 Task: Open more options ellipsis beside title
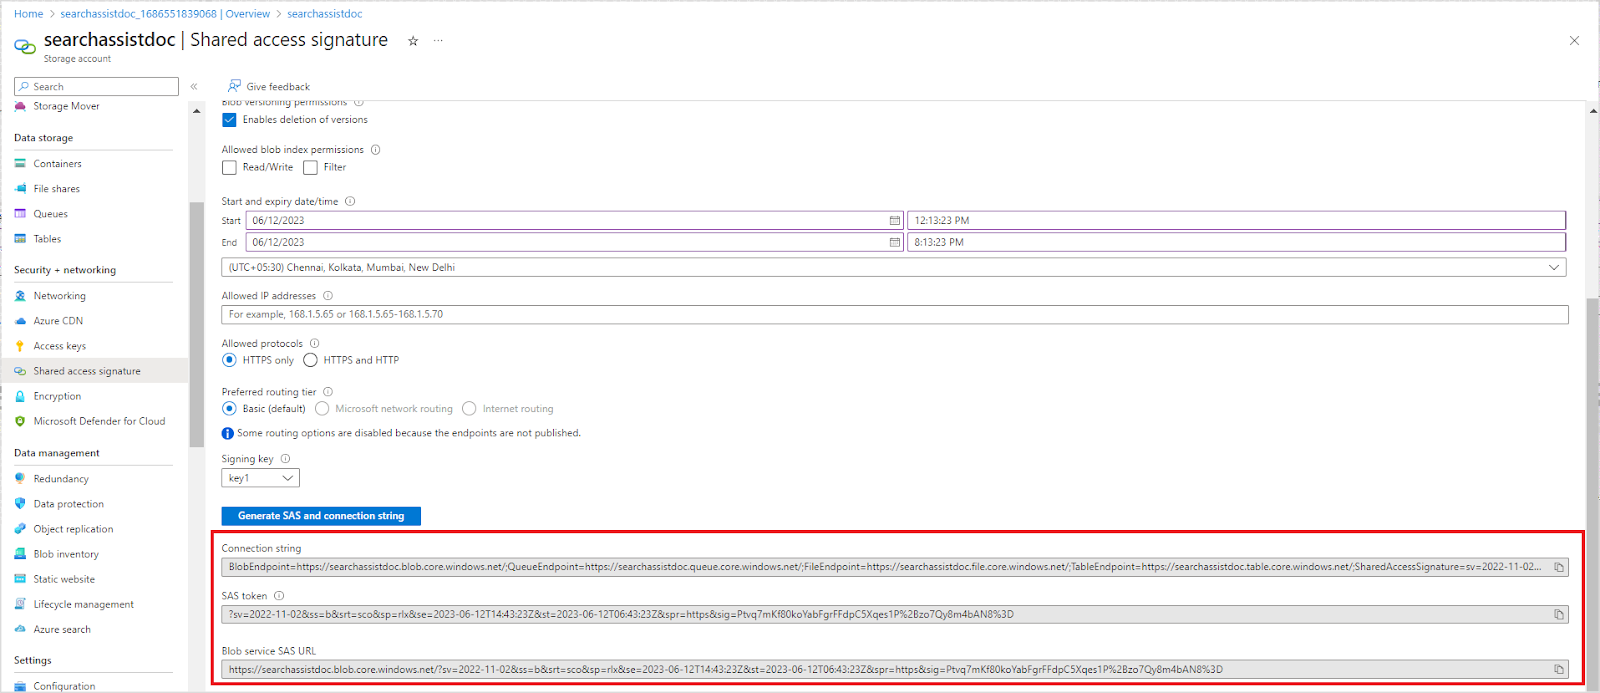[x=438, y=41]
